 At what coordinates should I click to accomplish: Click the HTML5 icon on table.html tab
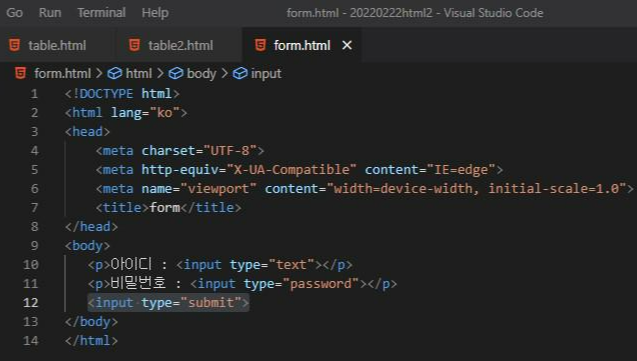coord(15,45)
